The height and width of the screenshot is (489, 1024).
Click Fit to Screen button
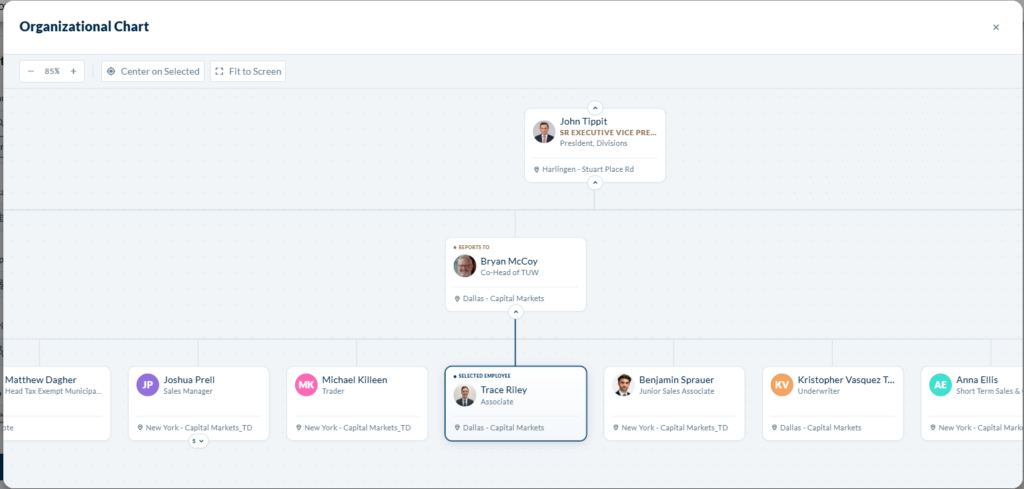coord(248,71)
